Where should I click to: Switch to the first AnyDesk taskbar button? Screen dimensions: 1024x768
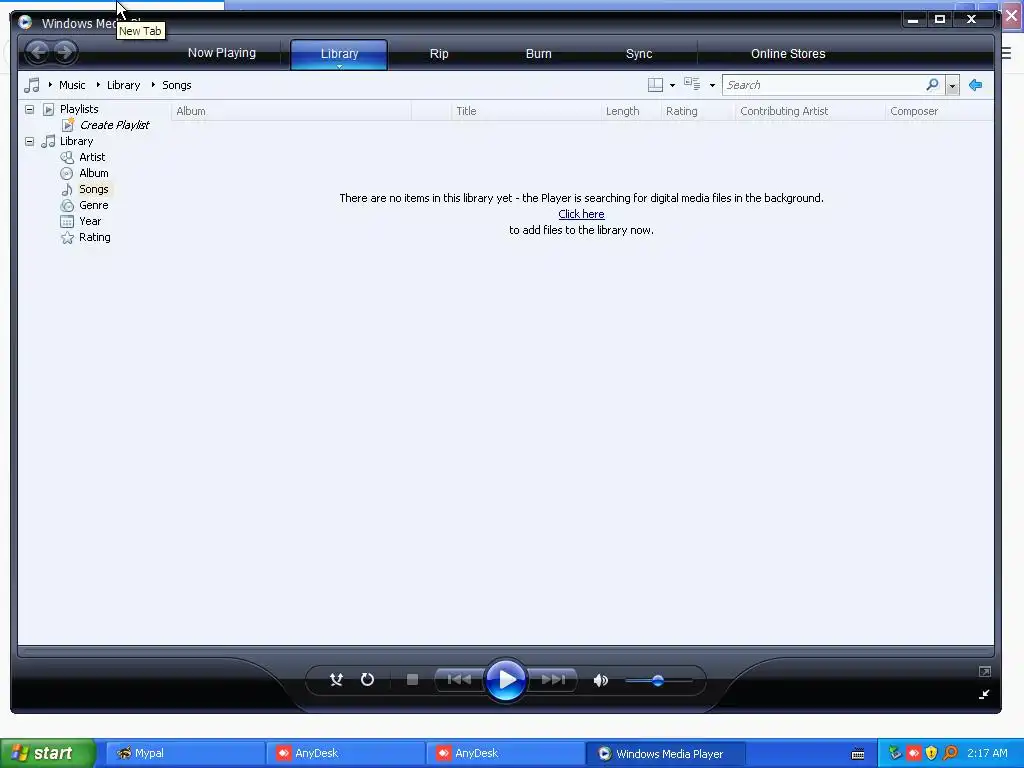coord(345,754)
